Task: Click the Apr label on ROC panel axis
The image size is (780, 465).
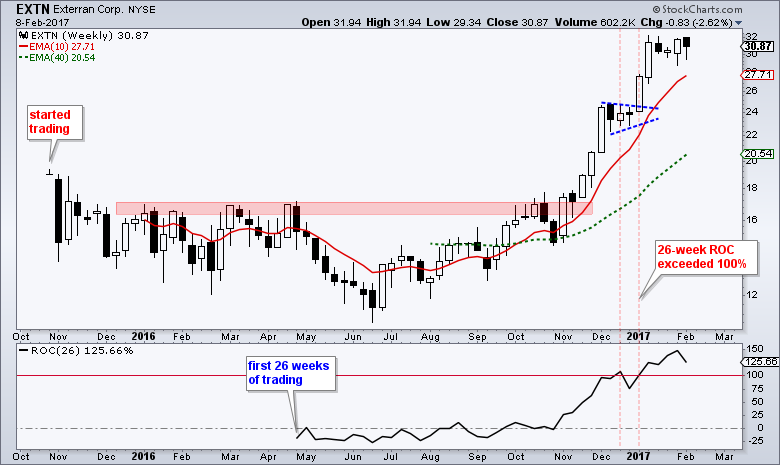Action: pos(268,457)
